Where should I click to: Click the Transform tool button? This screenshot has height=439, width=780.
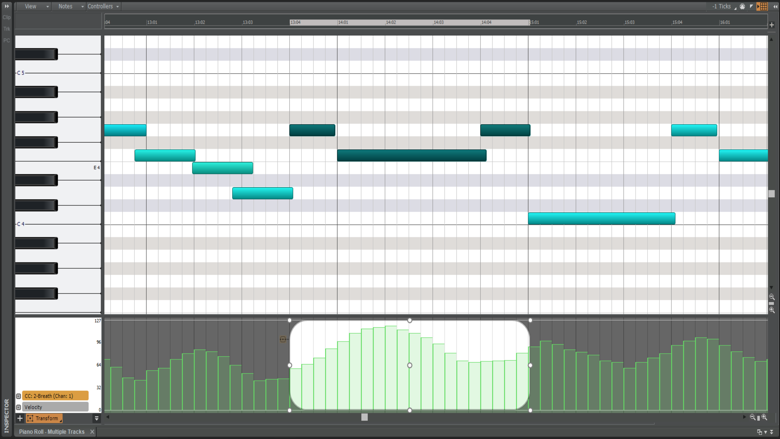44,419
